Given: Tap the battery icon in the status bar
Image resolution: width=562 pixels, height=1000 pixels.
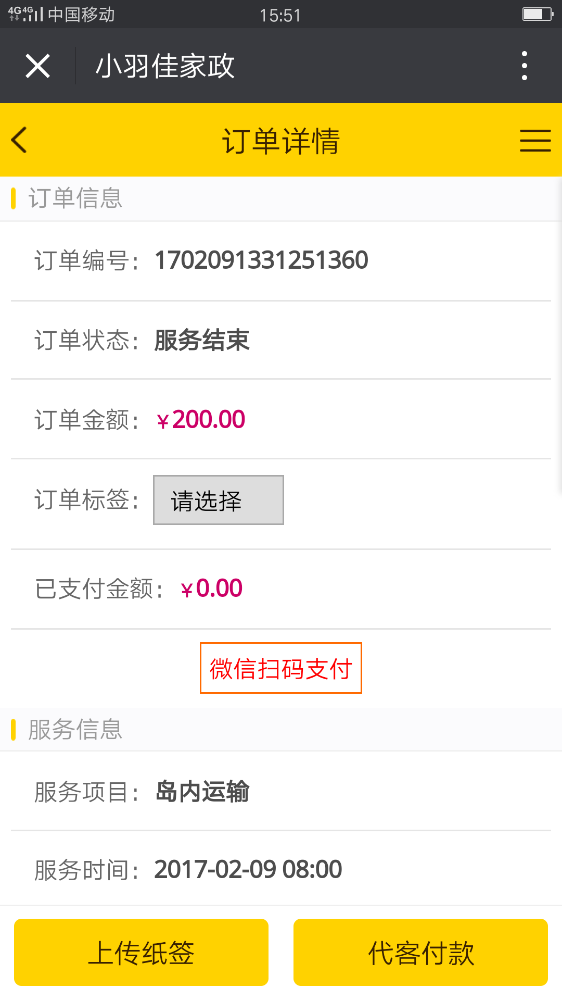Looking at the screenshot, I should click(537, 14).
